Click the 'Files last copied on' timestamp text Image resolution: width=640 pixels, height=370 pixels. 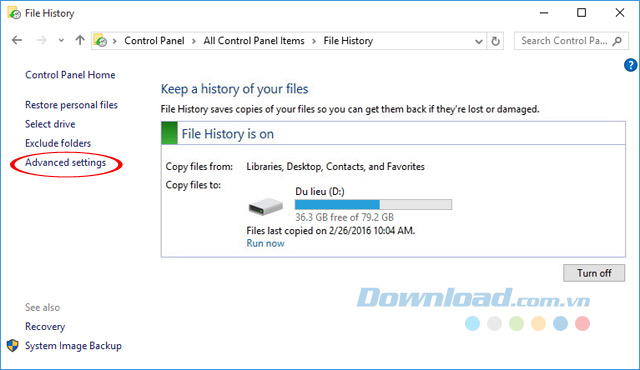pos(331,231)
